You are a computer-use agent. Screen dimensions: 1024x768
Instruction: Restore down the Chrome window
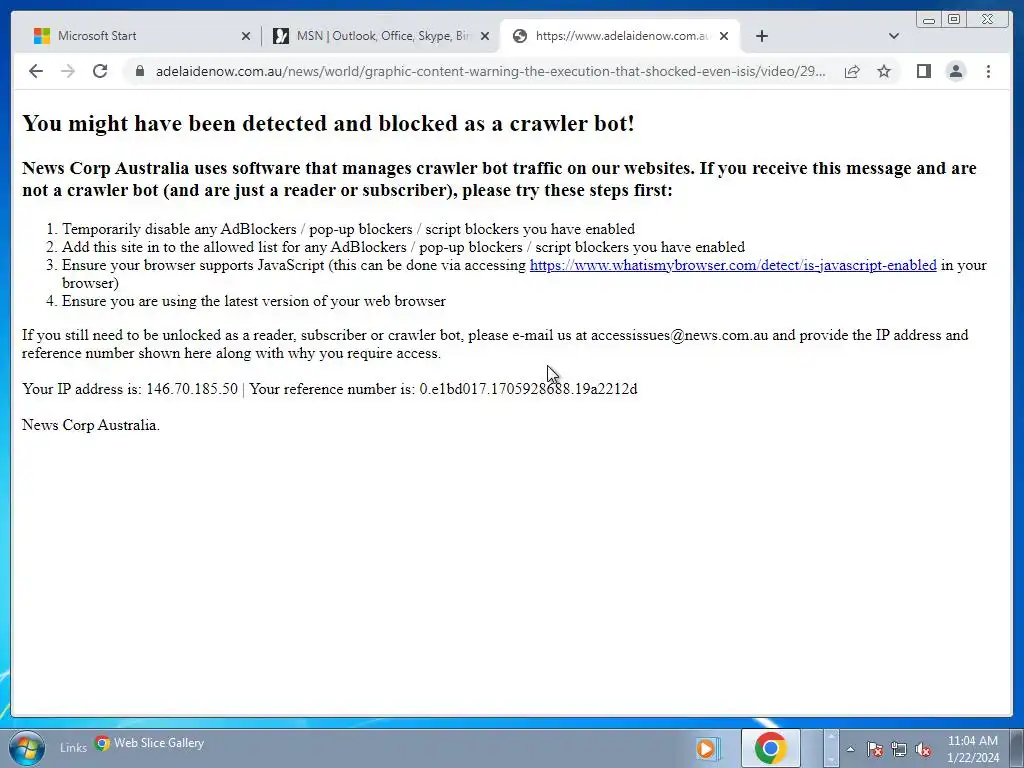point(954,20)
